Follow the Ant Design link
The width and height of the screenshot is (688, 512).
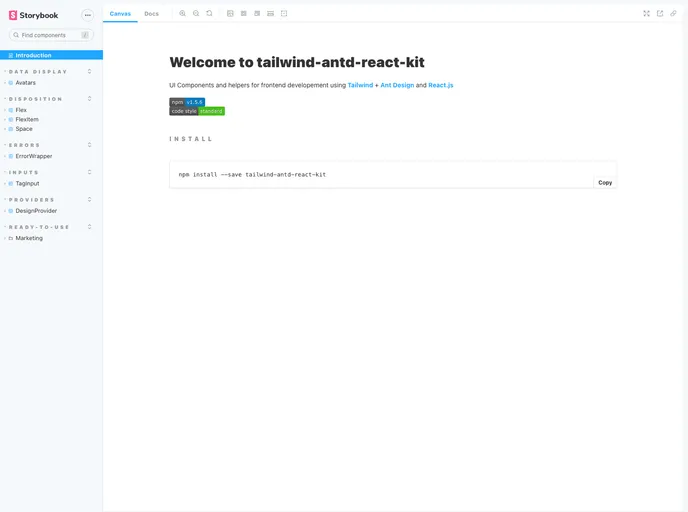coord(397,85)
